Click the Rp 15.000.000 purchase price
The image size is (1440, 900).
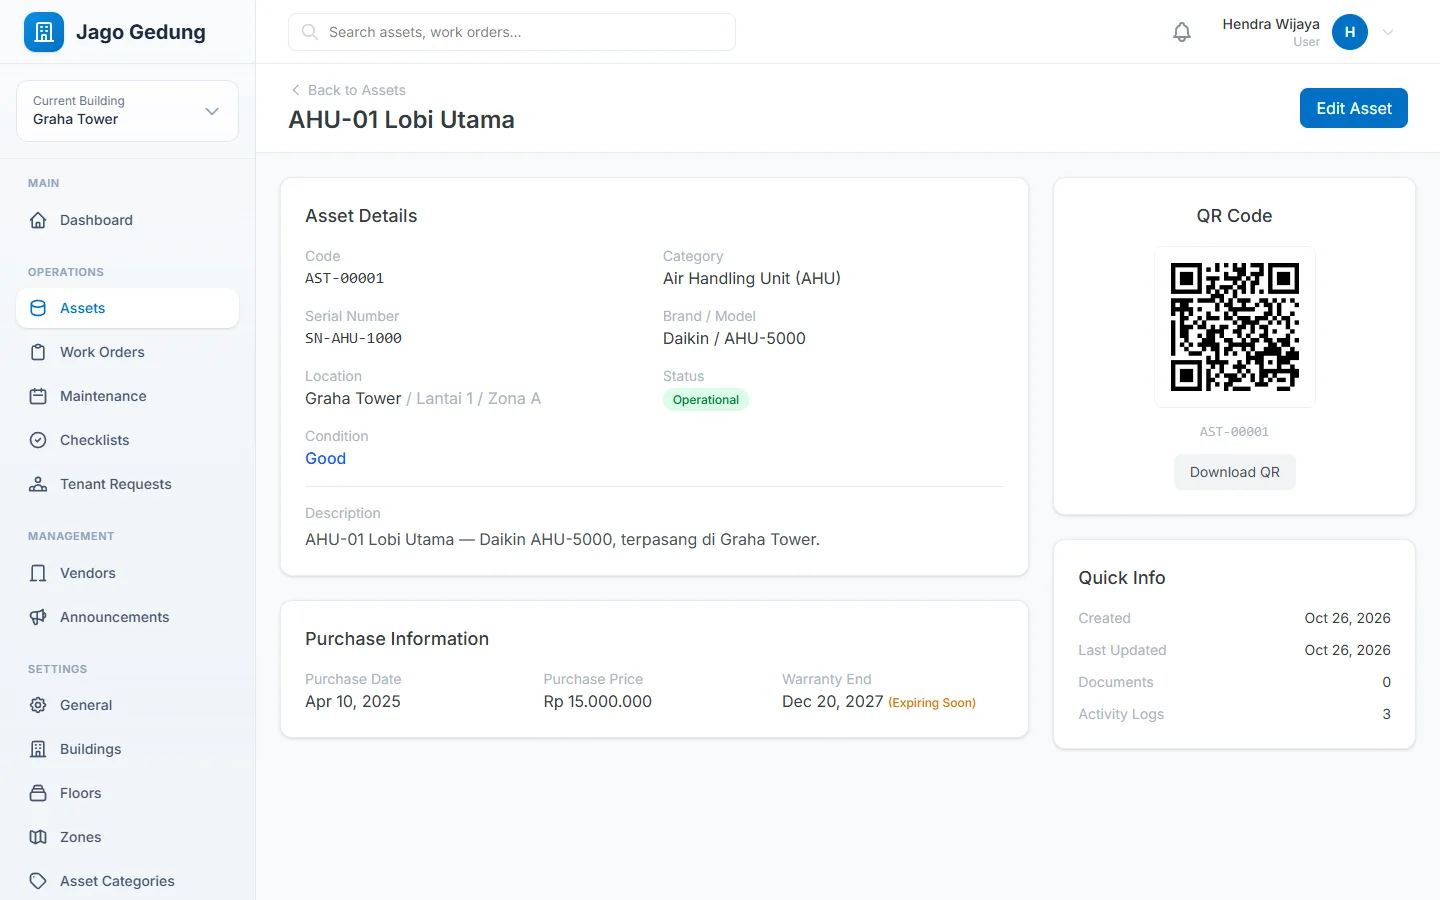click(598, 701)
